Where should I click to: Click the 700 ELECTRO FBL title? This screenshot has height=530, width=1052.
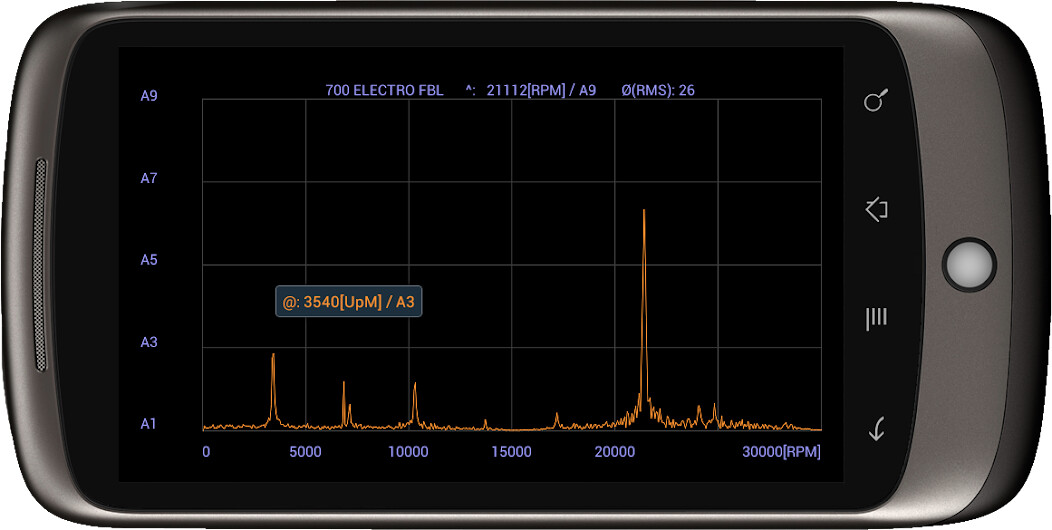[384, 90]
